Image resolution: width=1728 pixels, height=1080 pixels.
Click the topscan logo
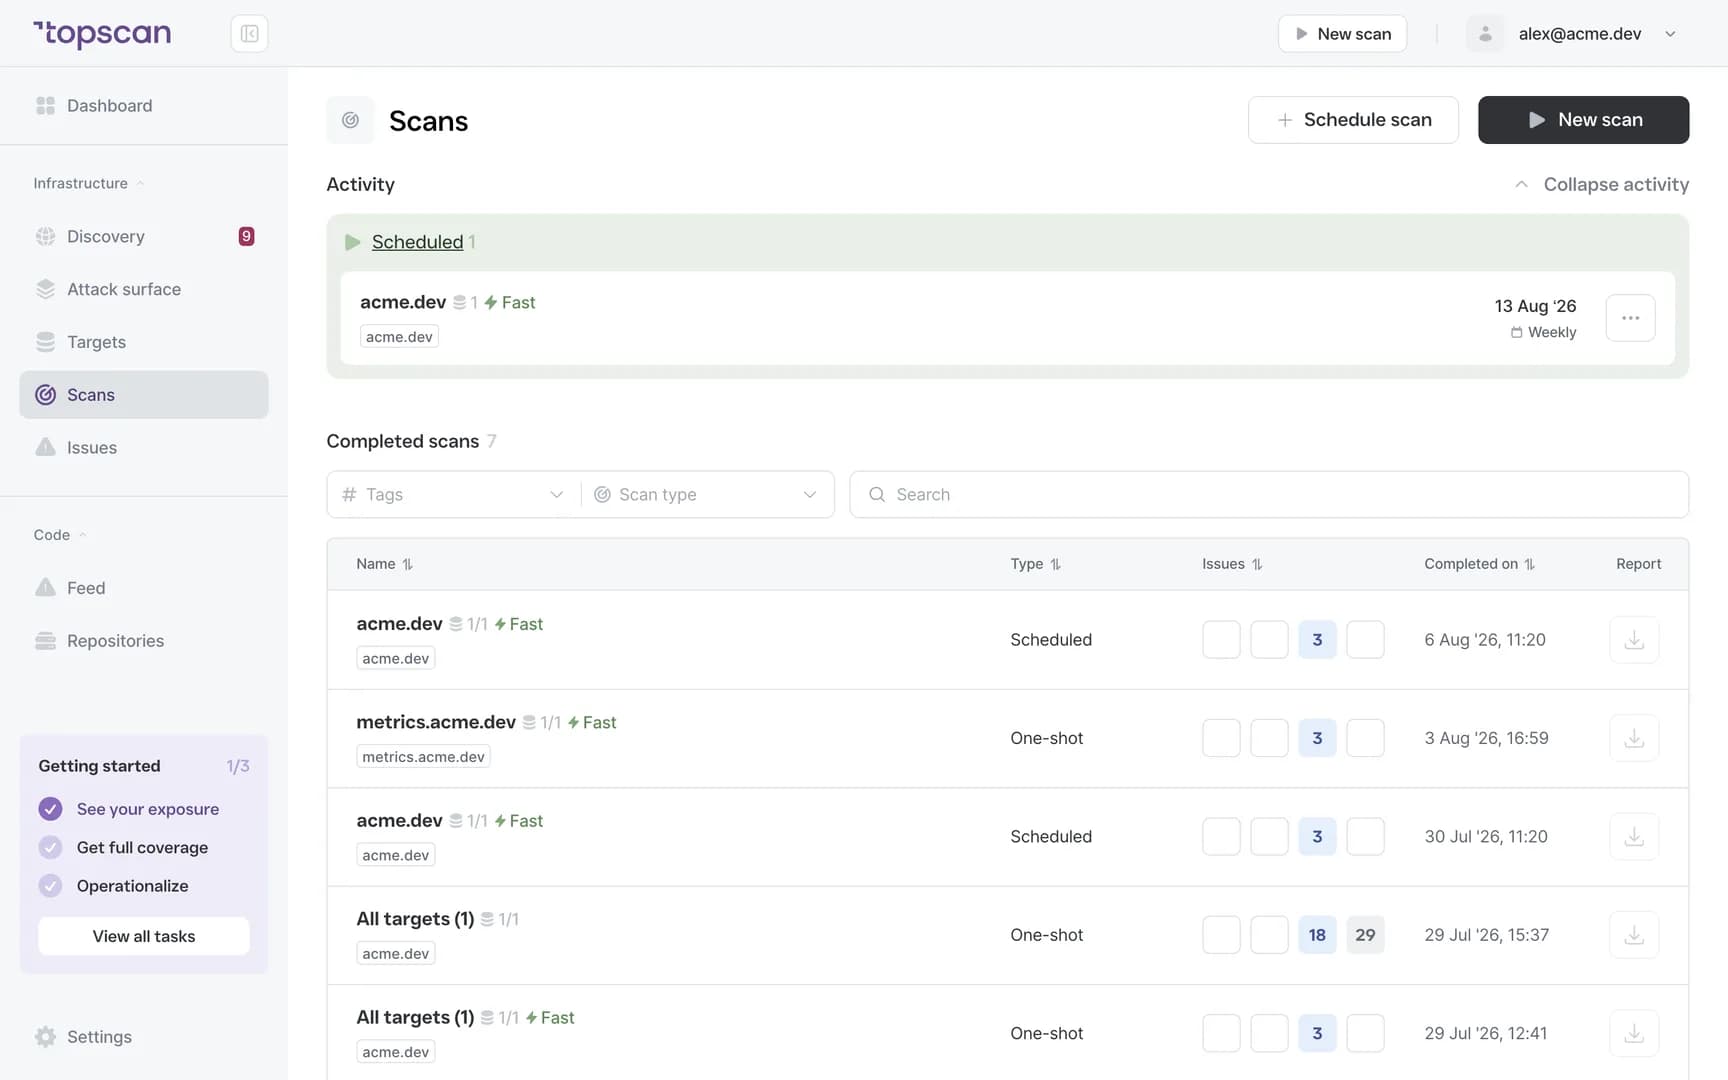(x=102, y=33)
